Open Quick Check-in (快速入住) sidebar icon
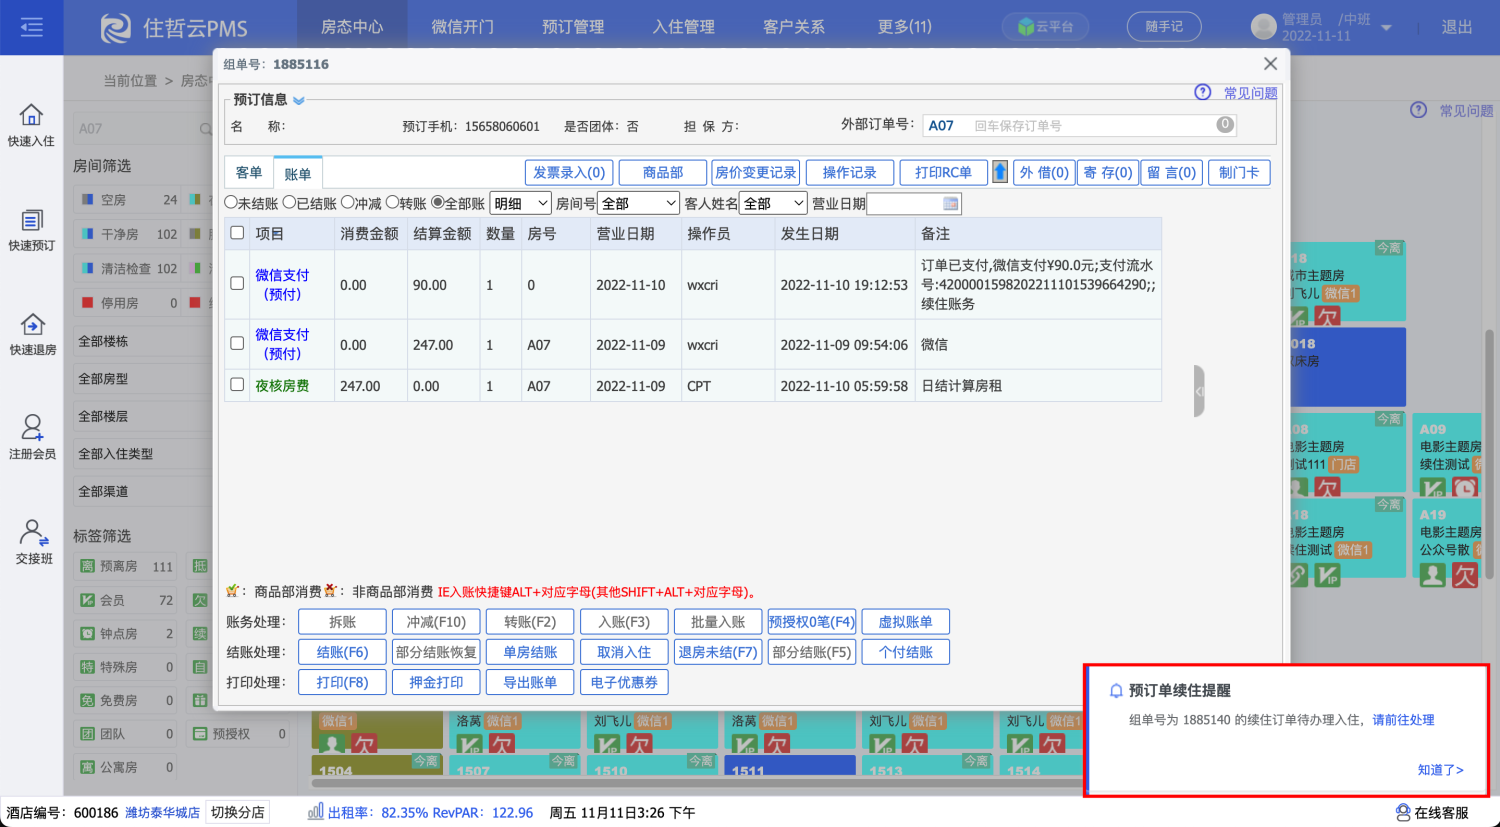1500x827 pixels. tap(32, 125)
